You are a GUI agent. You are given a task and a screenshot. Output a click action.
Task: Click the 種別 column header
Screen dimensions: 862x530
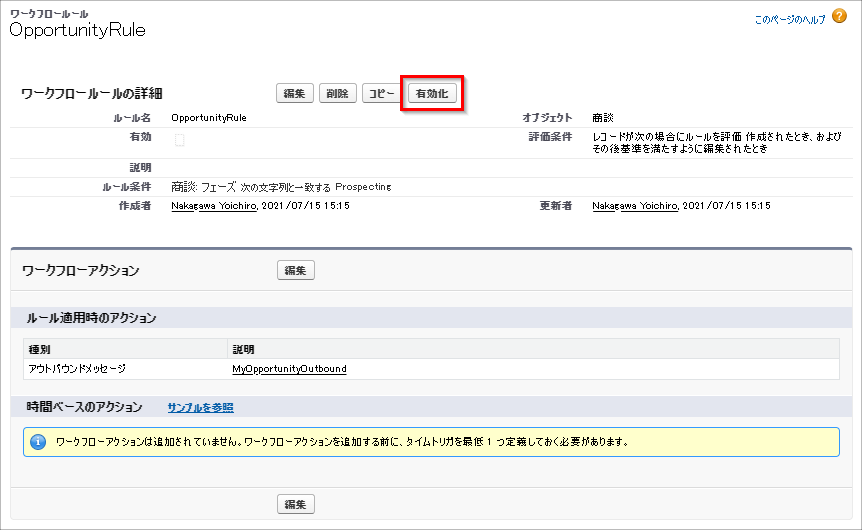point(42,350)
